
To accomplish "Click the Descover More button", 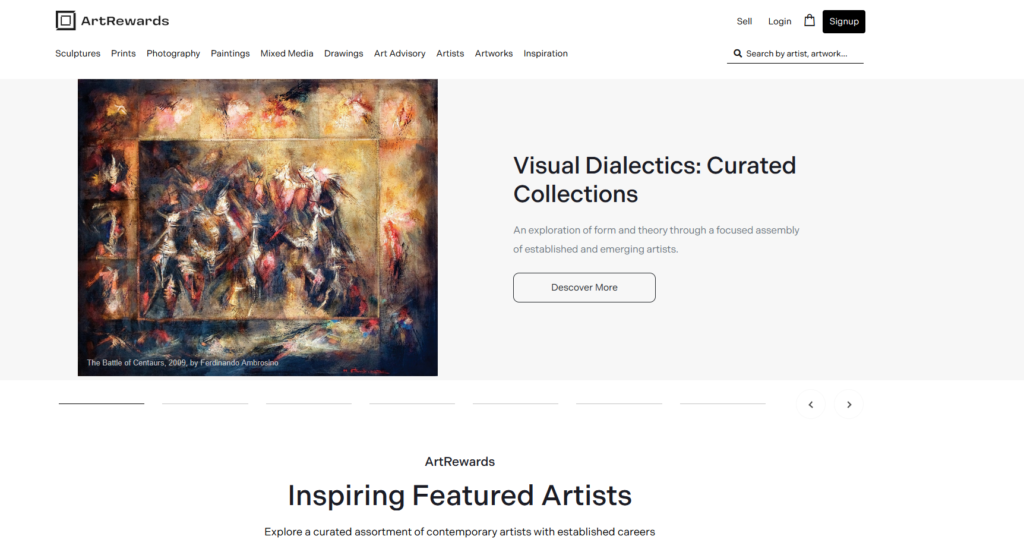I will point(584,287).
